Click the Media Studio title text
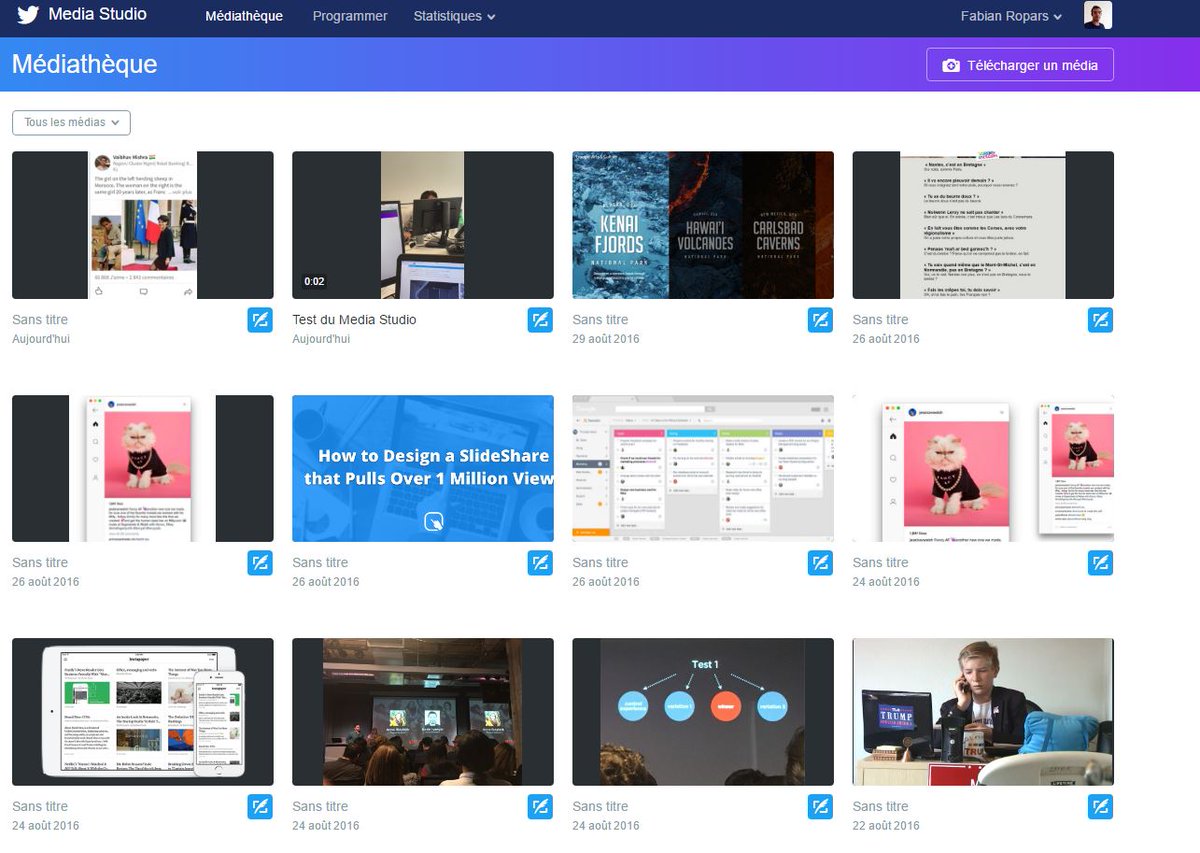Image resolution: width=1200 pixels, height=853 pixels. [x=98, y=15]
